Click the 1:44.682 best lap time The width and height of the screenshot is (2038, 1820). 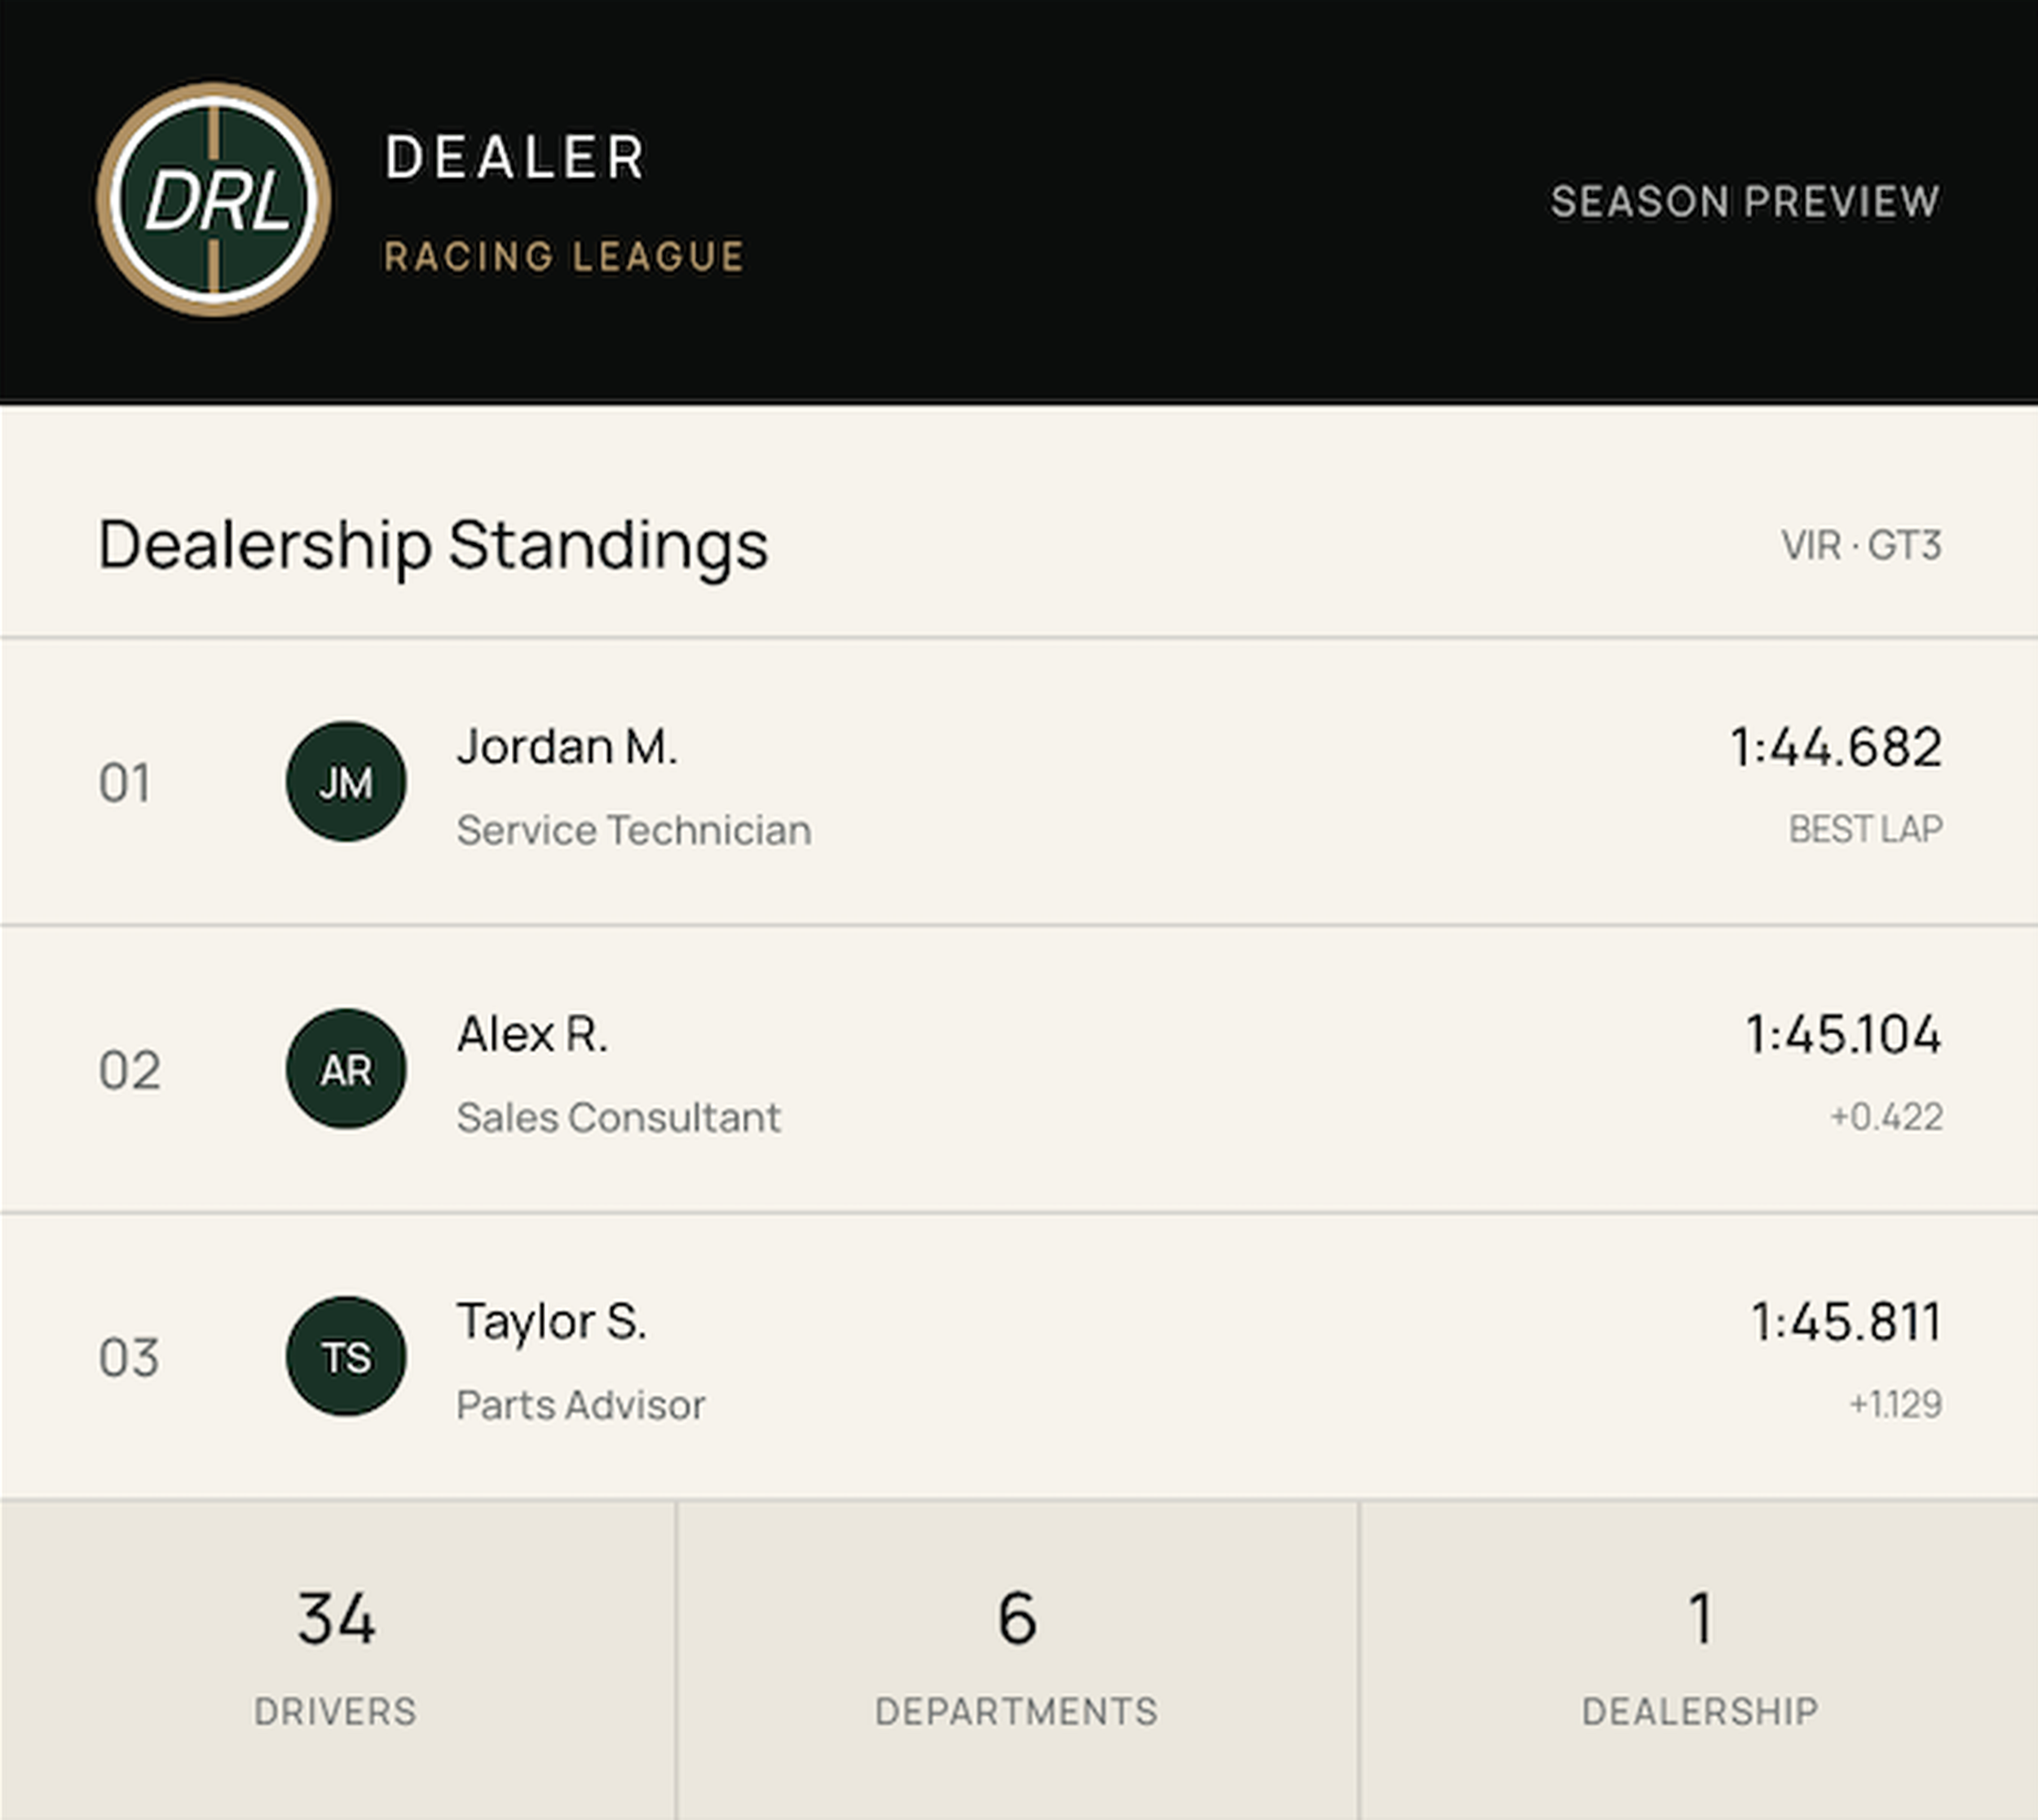tap(1836, 747)
